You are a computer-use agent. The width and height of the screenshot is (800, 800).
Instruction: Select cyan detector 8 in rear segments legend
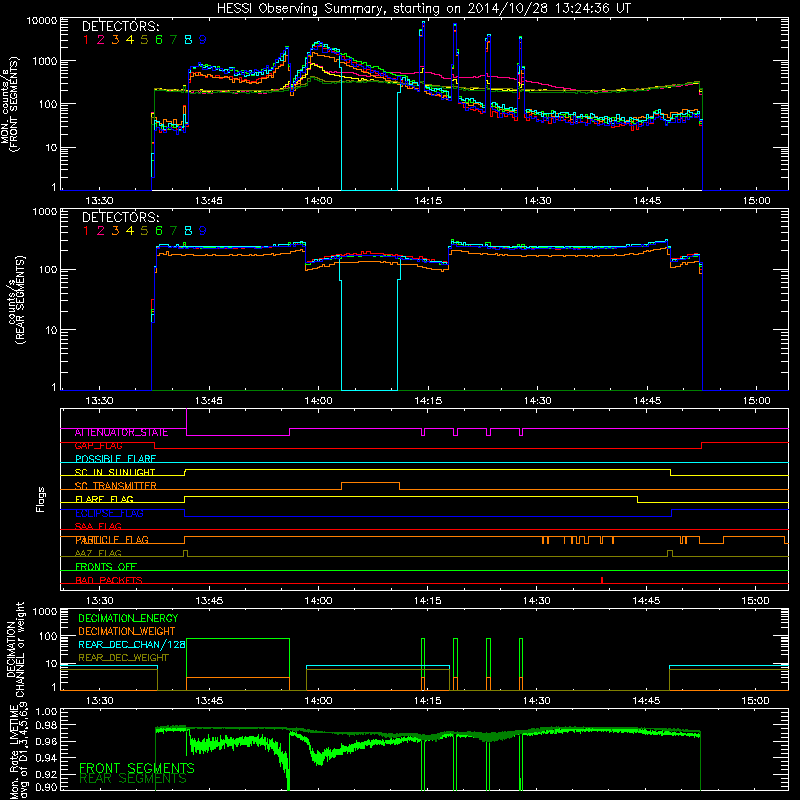pyautogui.click(x=188, y=231)
